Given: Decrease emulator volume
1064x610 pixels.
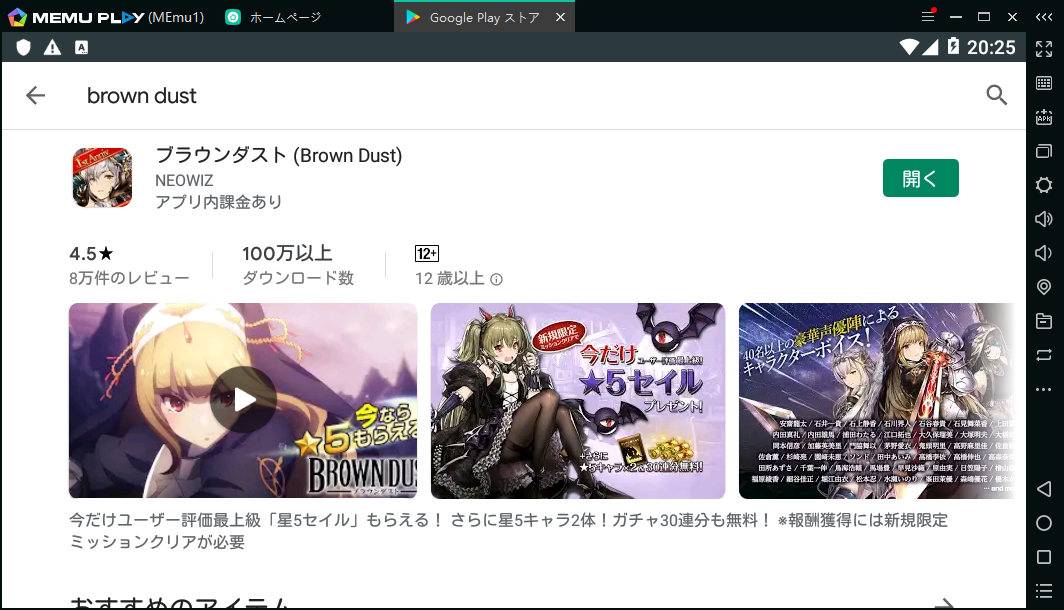Looking at the screenshot, I should coord(1044,252).
